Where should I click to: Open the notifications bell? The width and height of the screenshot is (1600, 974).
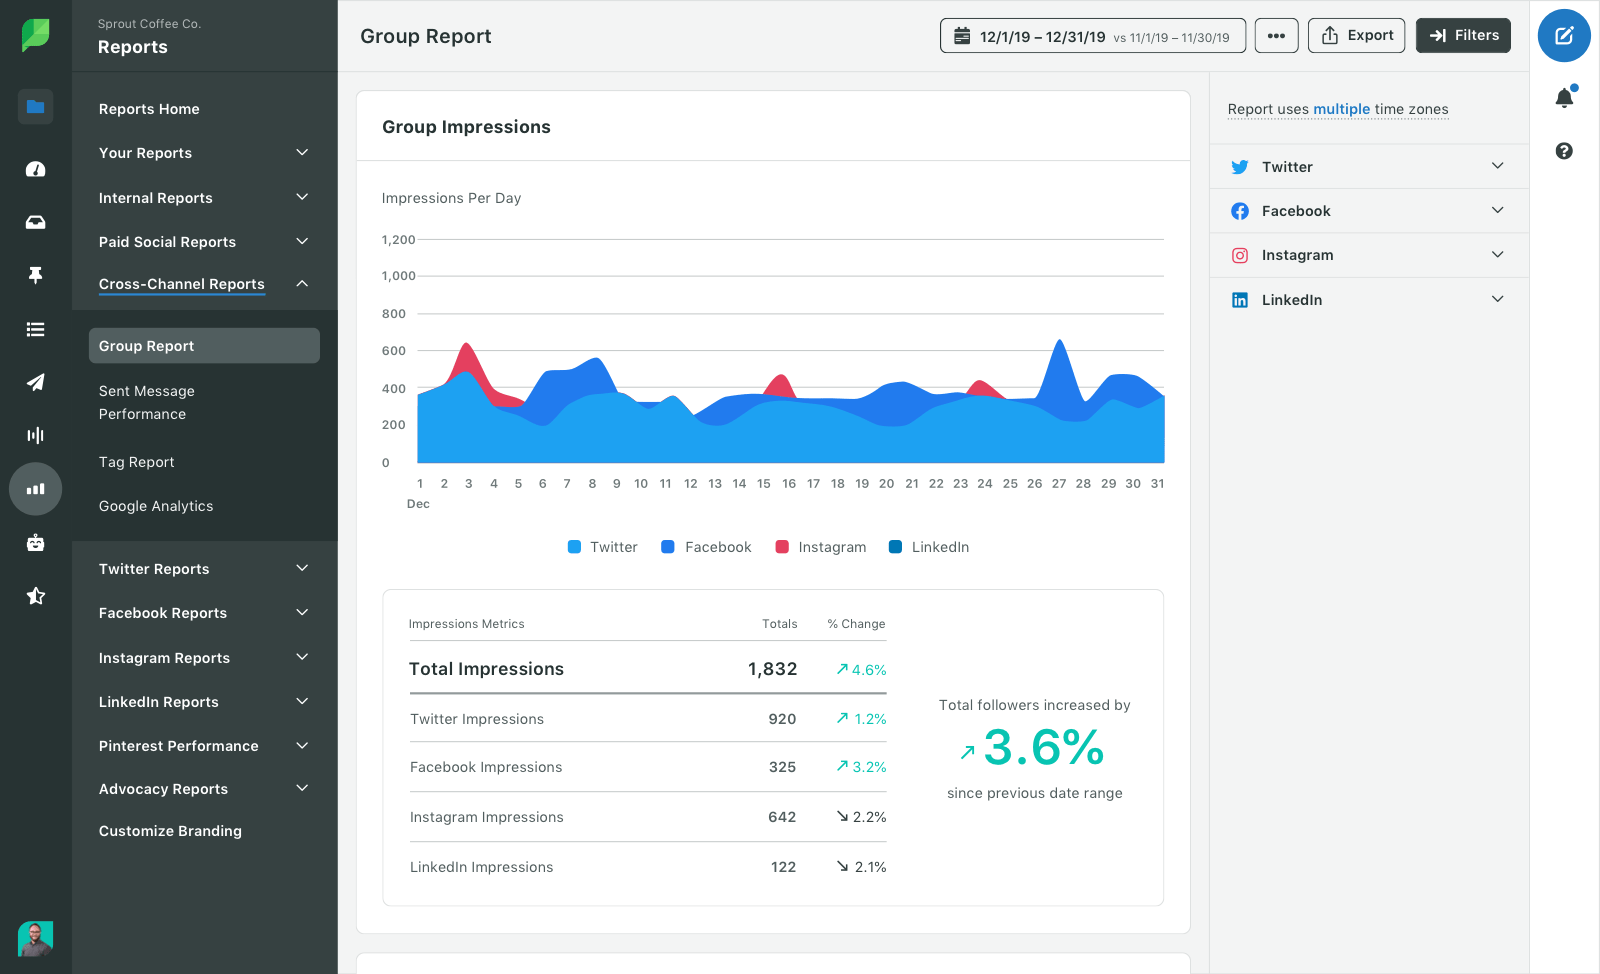click(x=1565, y=98)
